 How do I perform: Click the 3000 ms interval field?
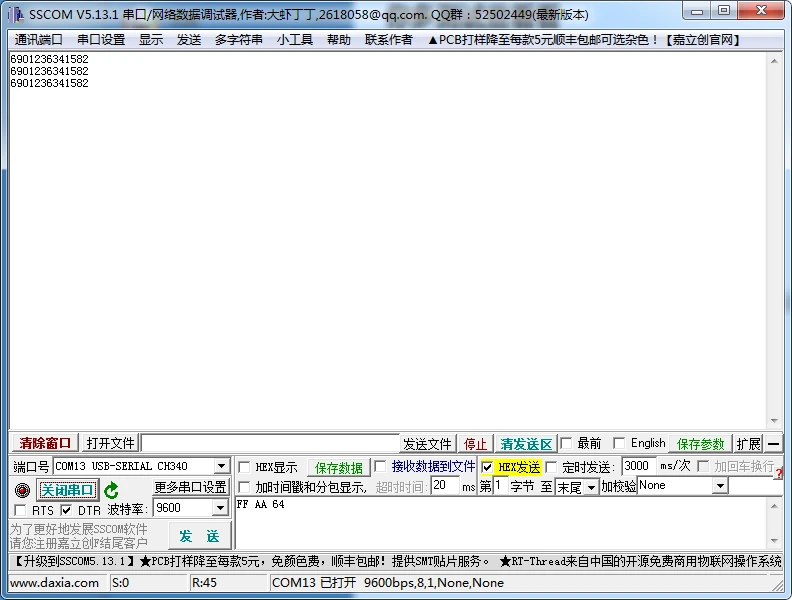638,466
